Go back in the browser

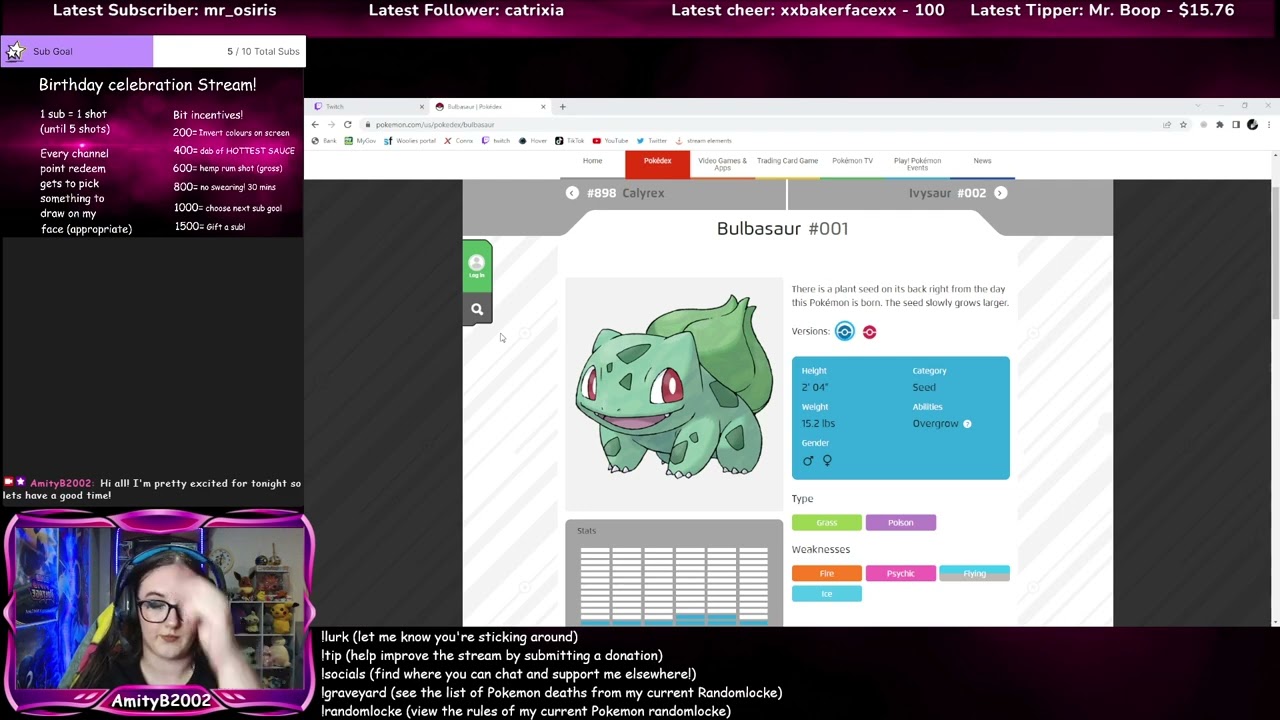315,125
